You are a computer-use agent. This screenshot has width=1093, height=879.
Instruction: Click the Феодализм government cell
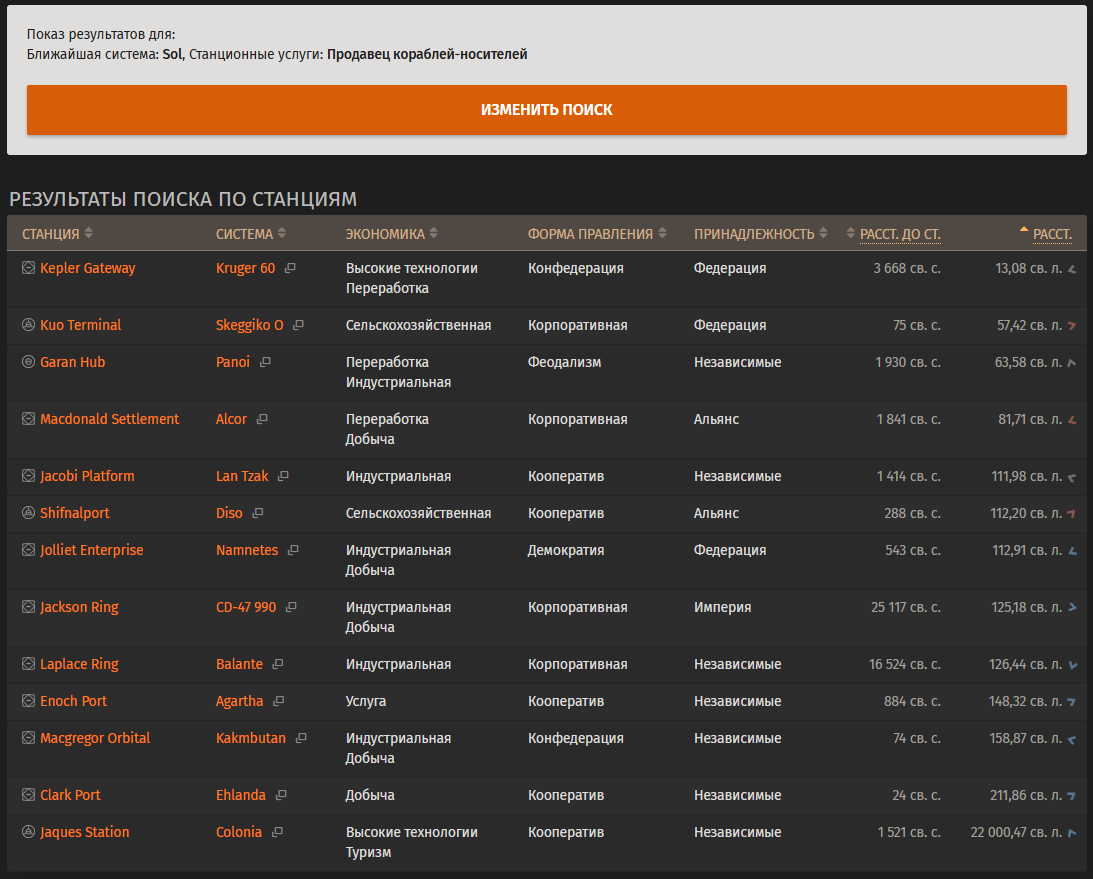pyautogui.click(x=564, y=362)
